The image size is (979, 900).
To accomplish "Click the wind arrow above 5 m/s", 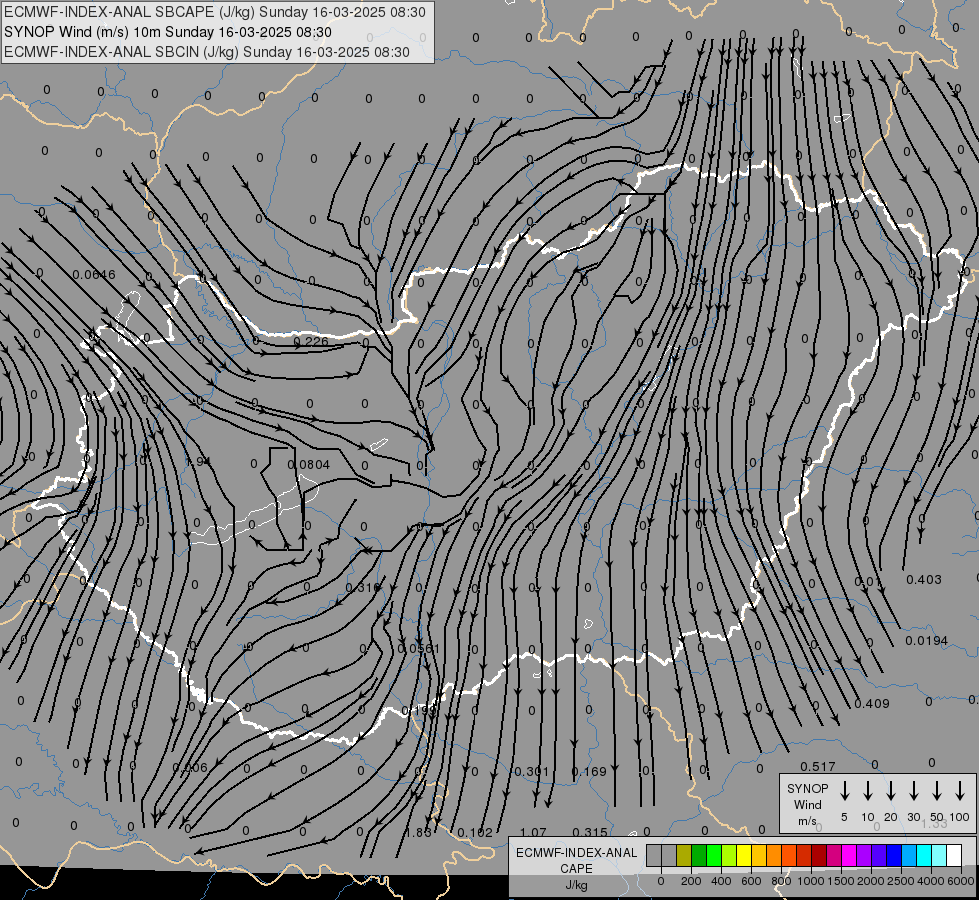I will (x=844, y=791).
